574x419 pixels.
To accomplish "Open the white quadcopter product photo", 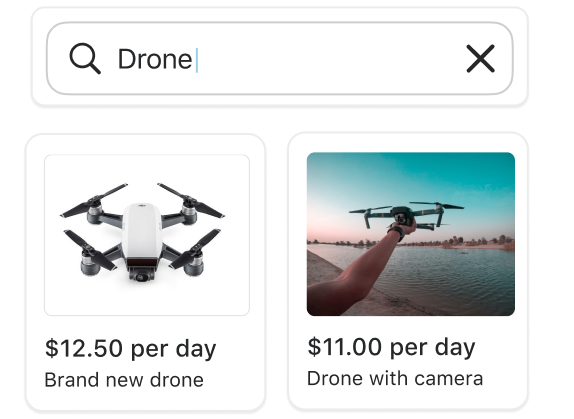I will pos(147,235).
